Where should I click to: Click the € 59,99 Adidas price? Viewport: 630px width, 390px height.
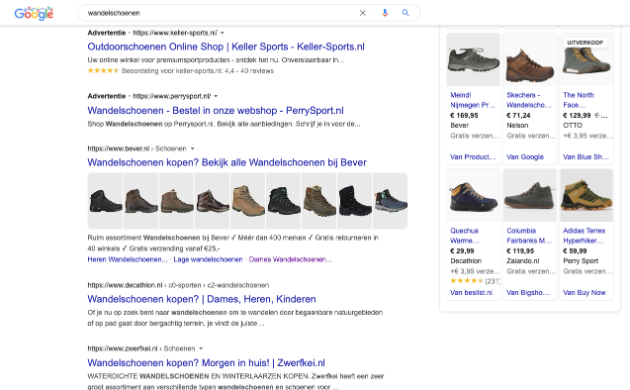point(575,251)
